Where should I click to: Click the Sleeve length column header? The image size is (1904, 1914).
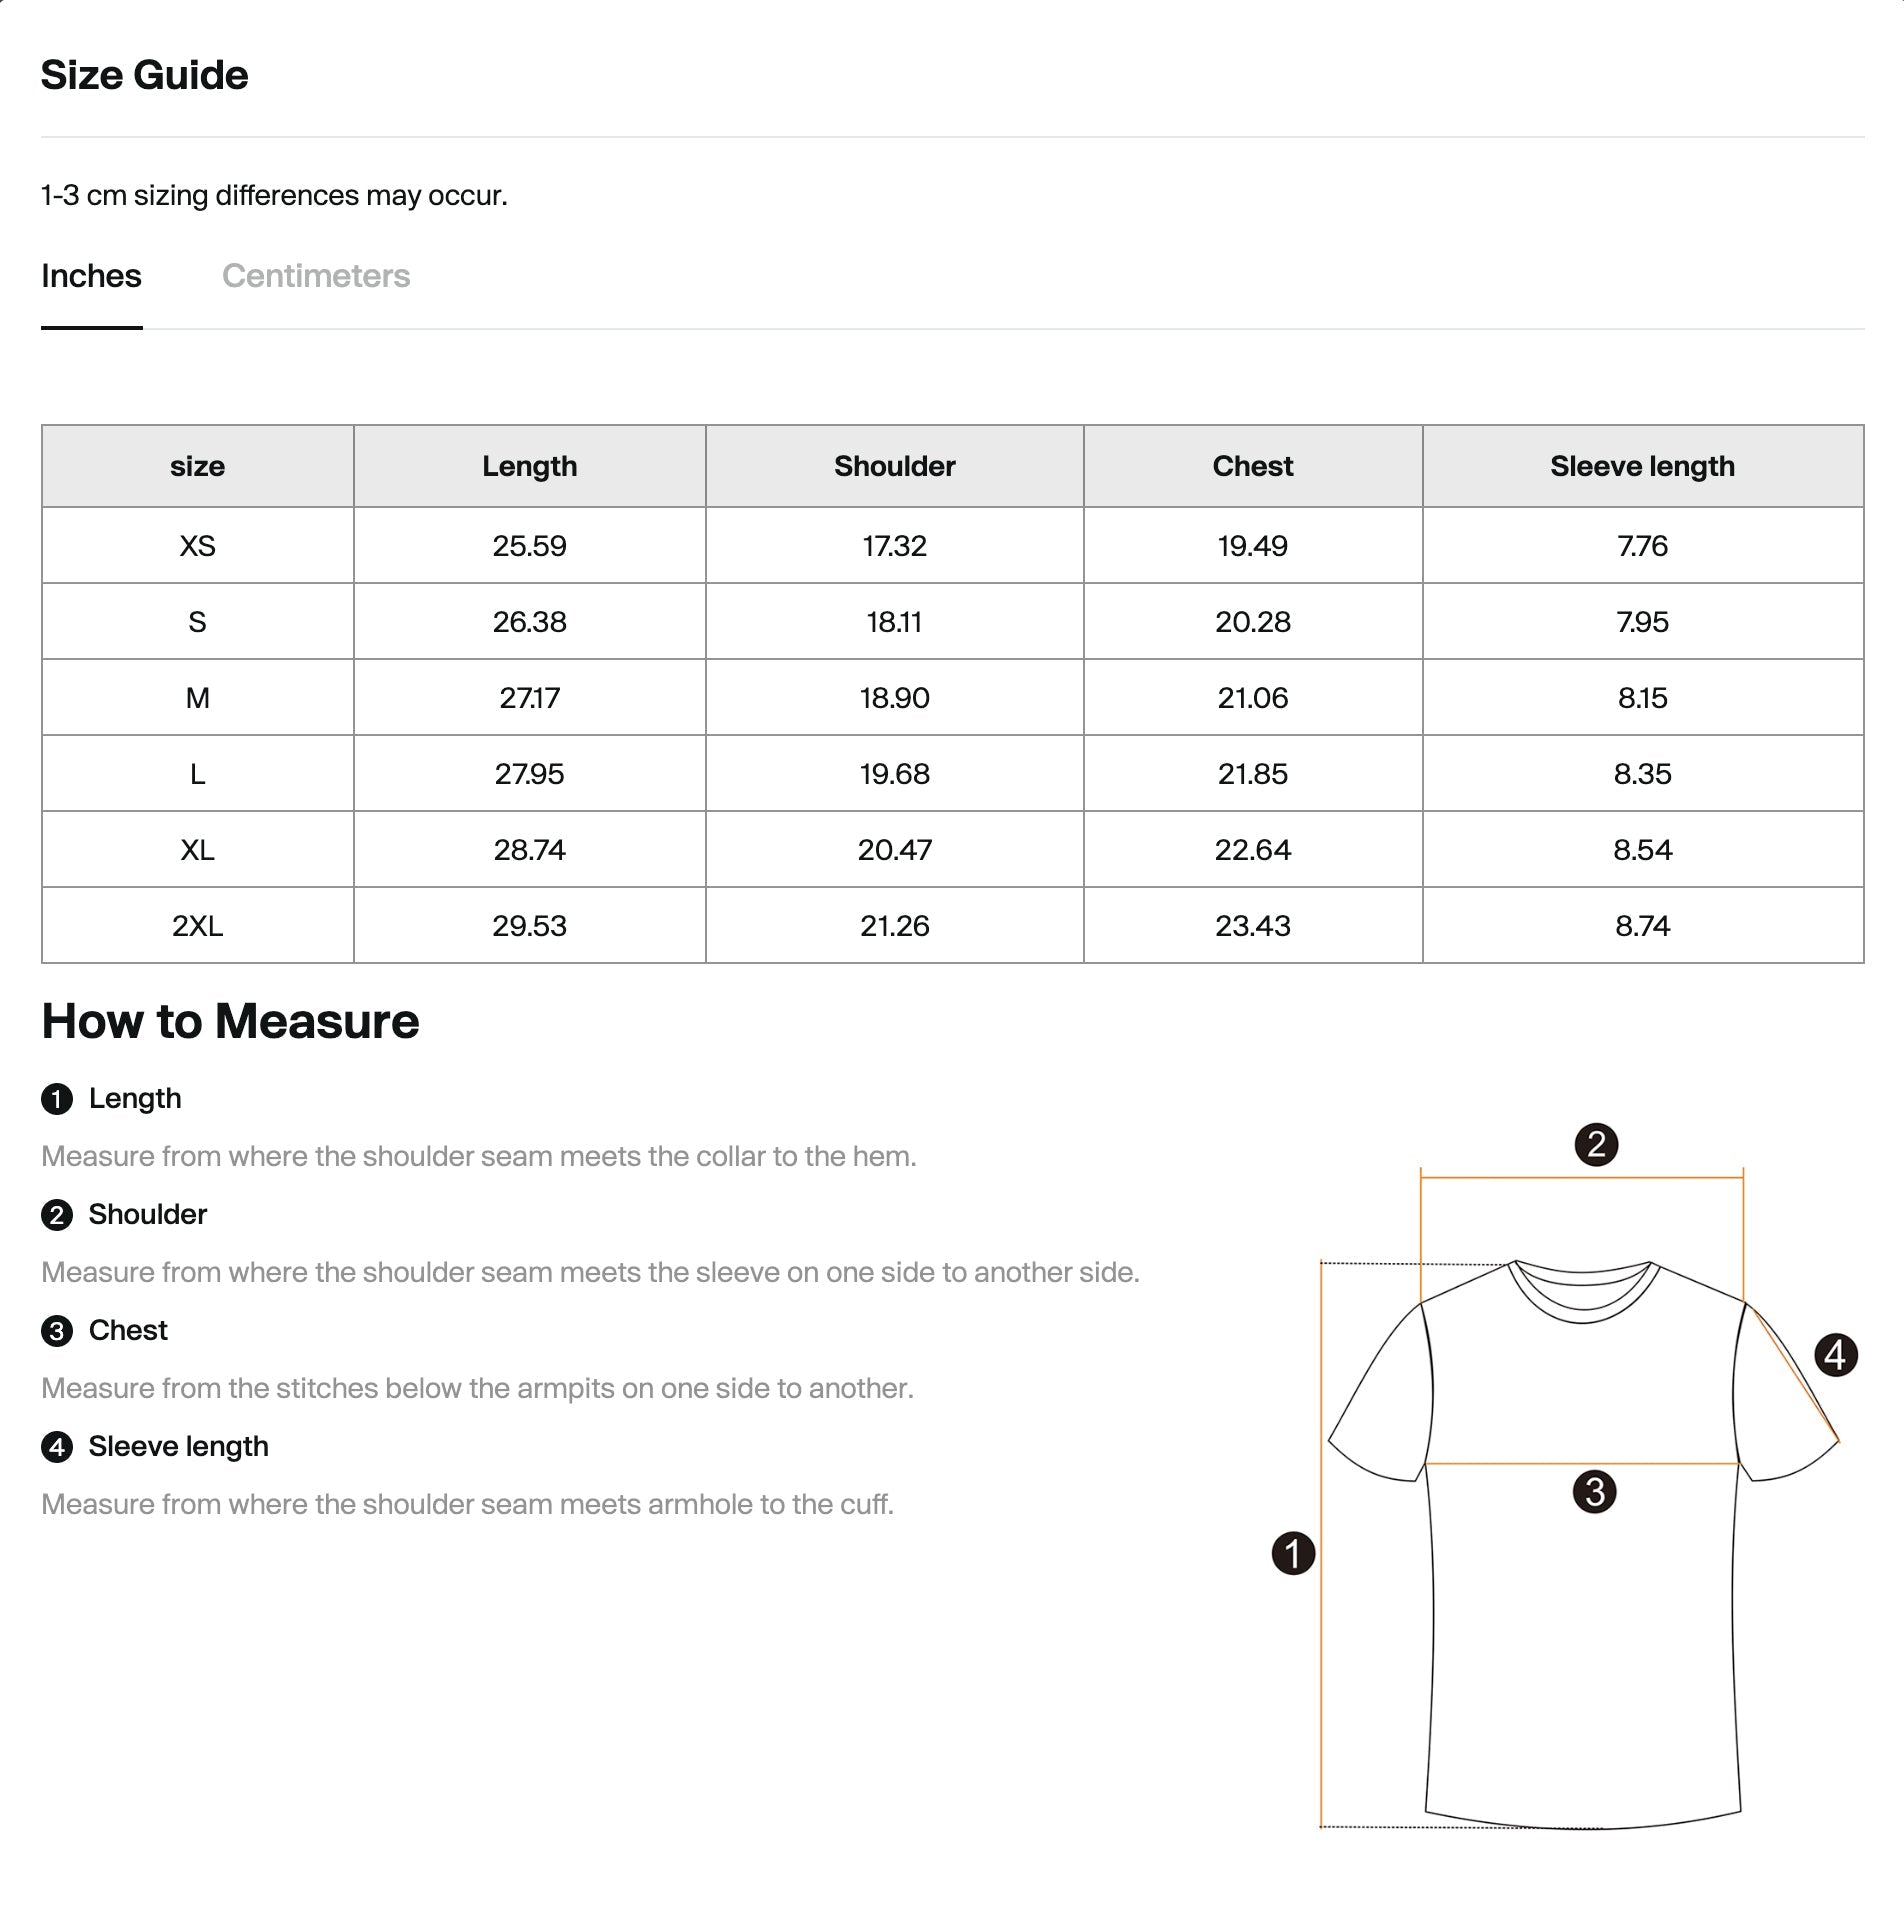coord(1643,466)
